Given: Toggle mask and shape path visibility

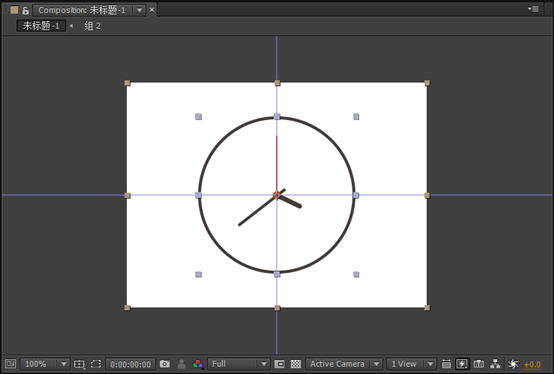Looking at the screenshot, I should (96, 364).
